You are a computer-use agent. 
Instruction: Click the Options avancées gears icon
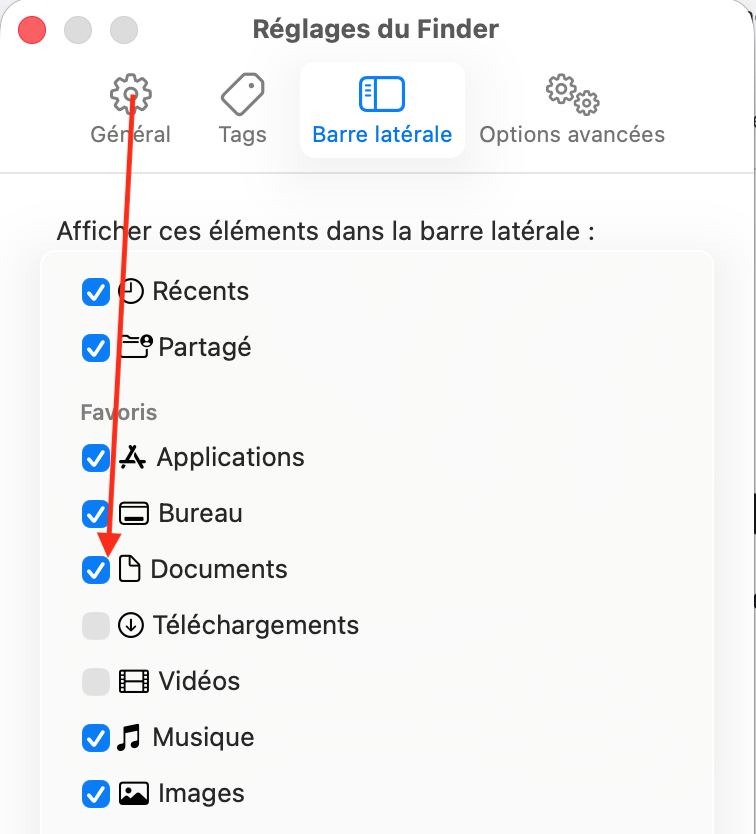click(572, 94)
